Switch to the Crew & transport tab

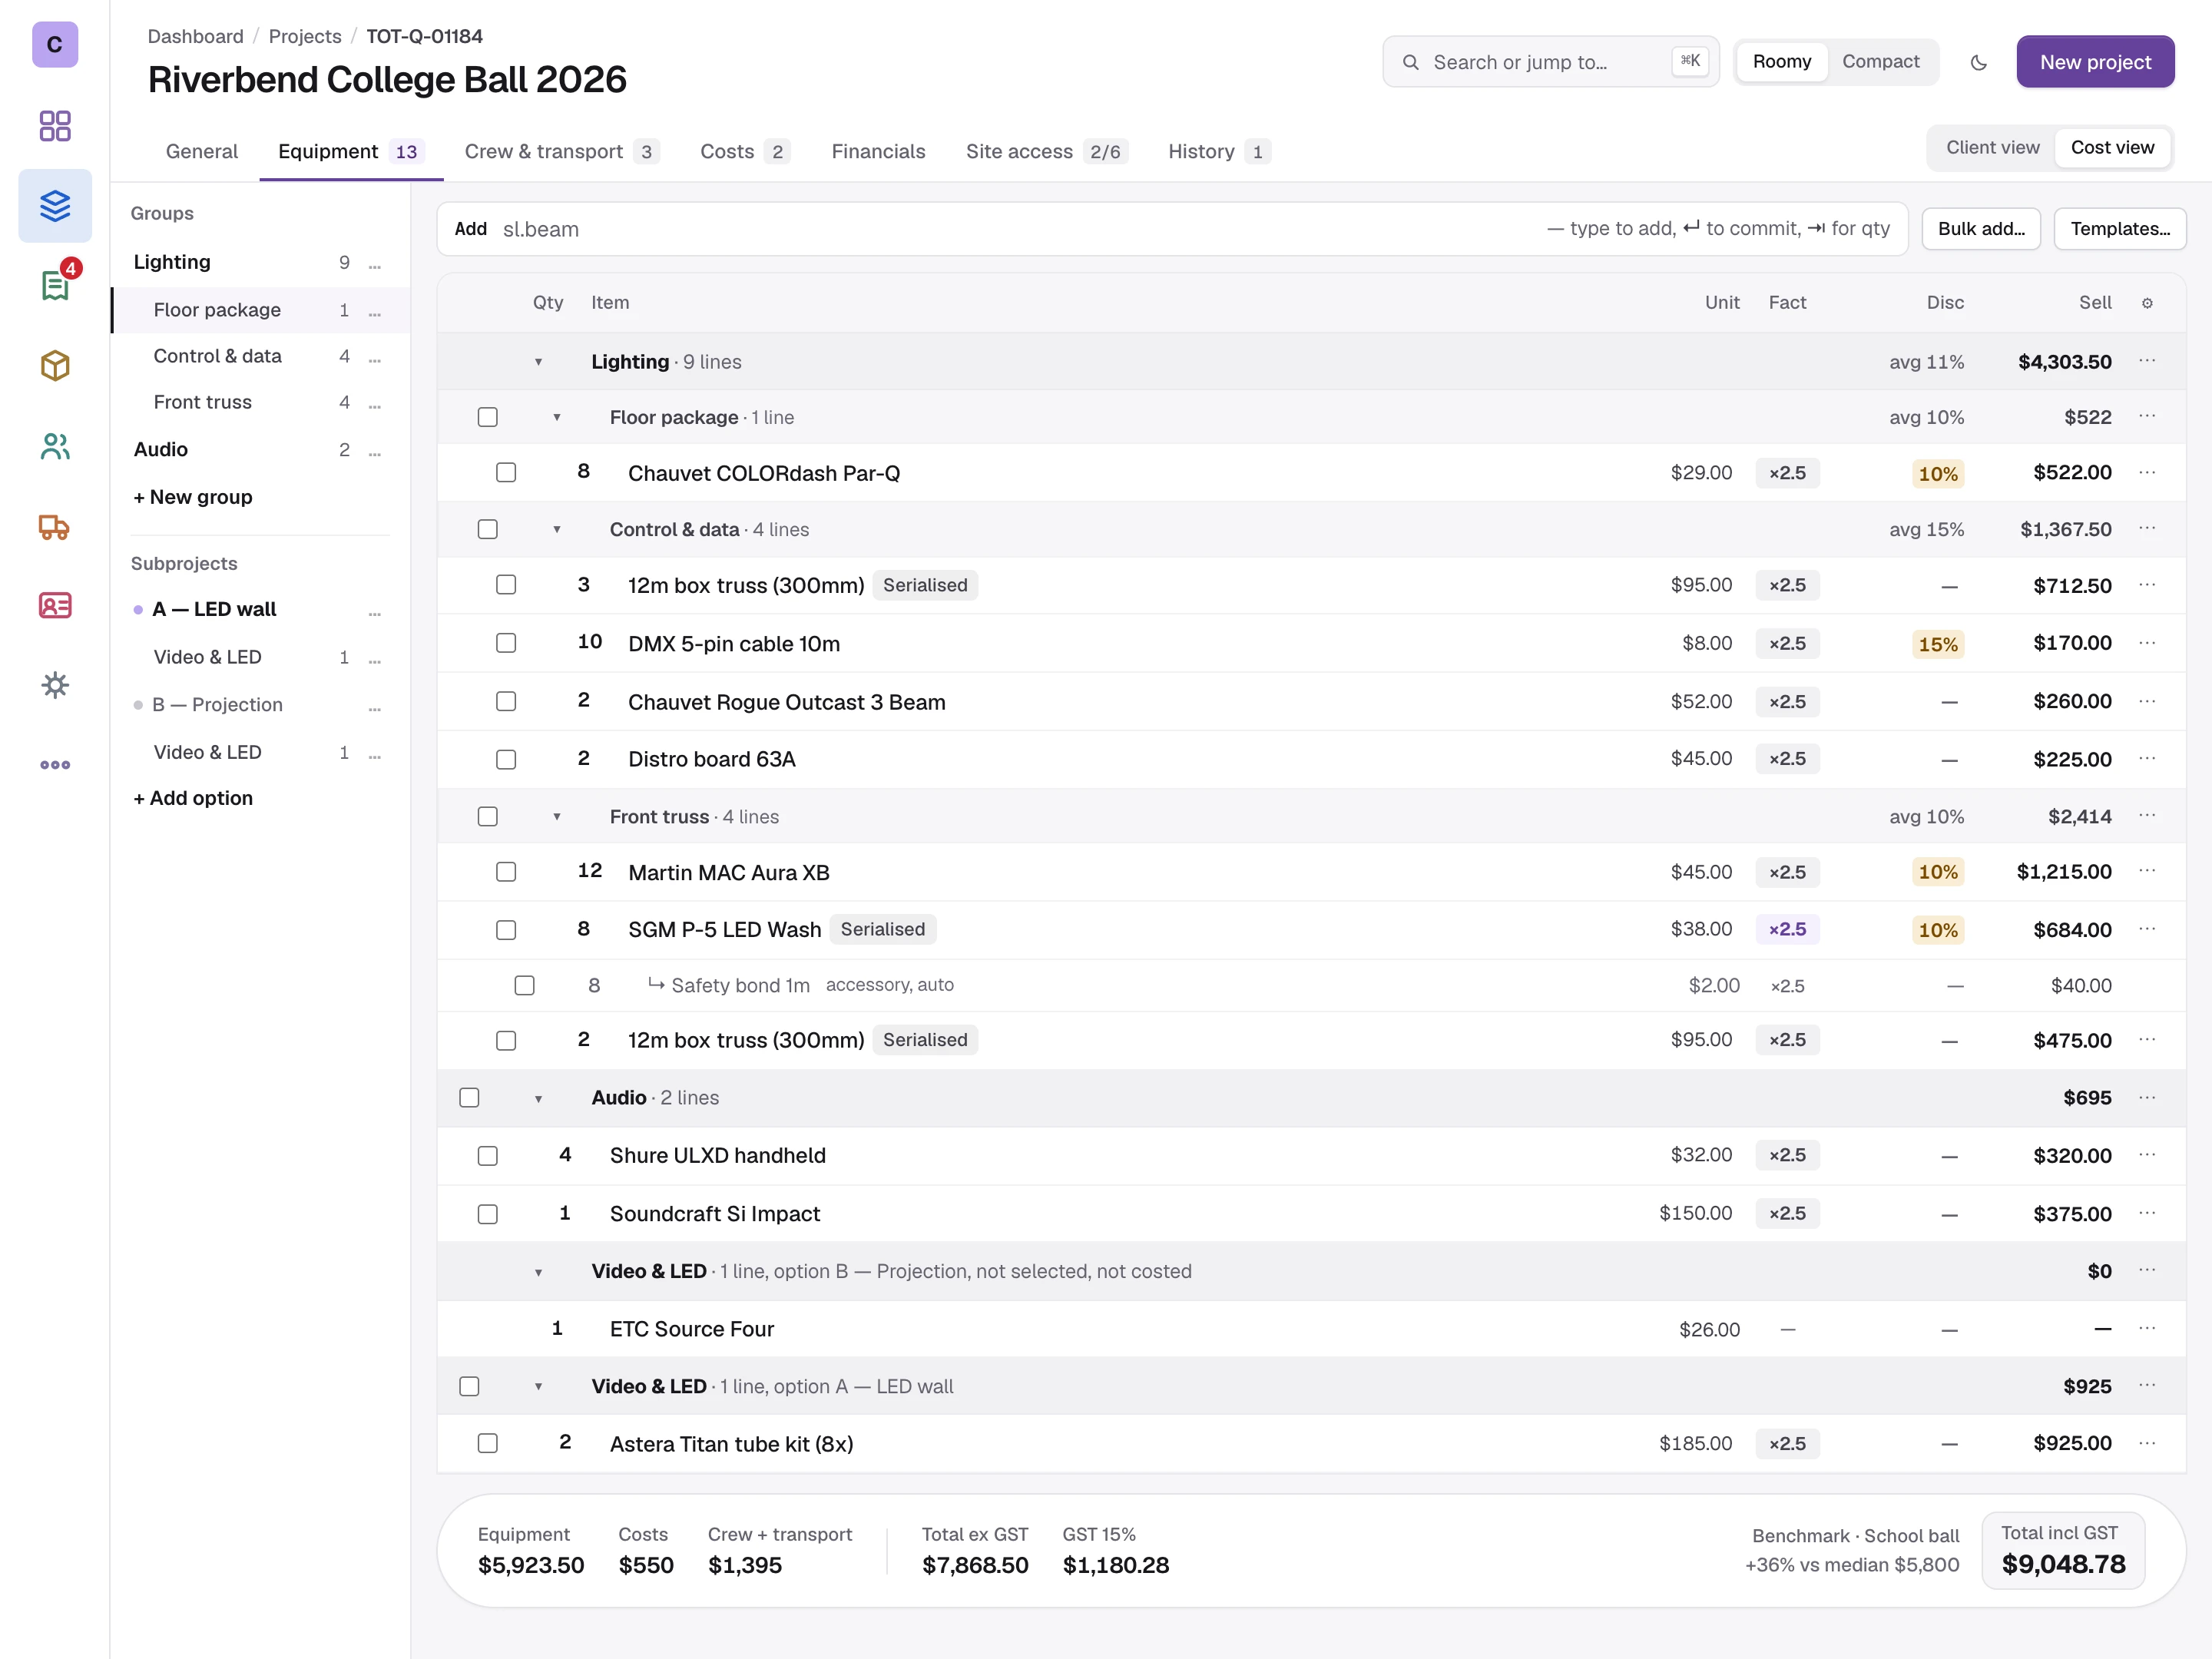tap(561, 151)
